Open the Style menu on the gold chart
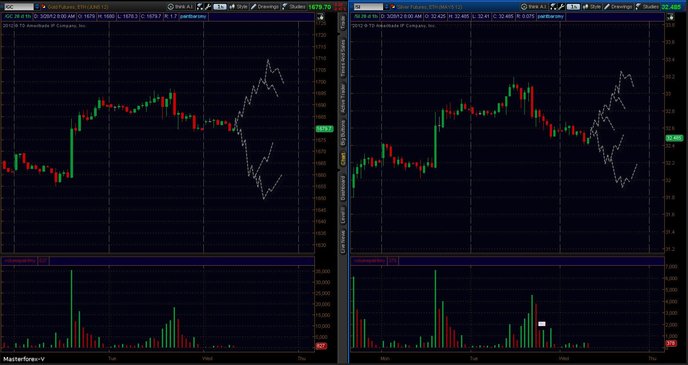This screenshot has height=365, width=688. click(239, 7)
